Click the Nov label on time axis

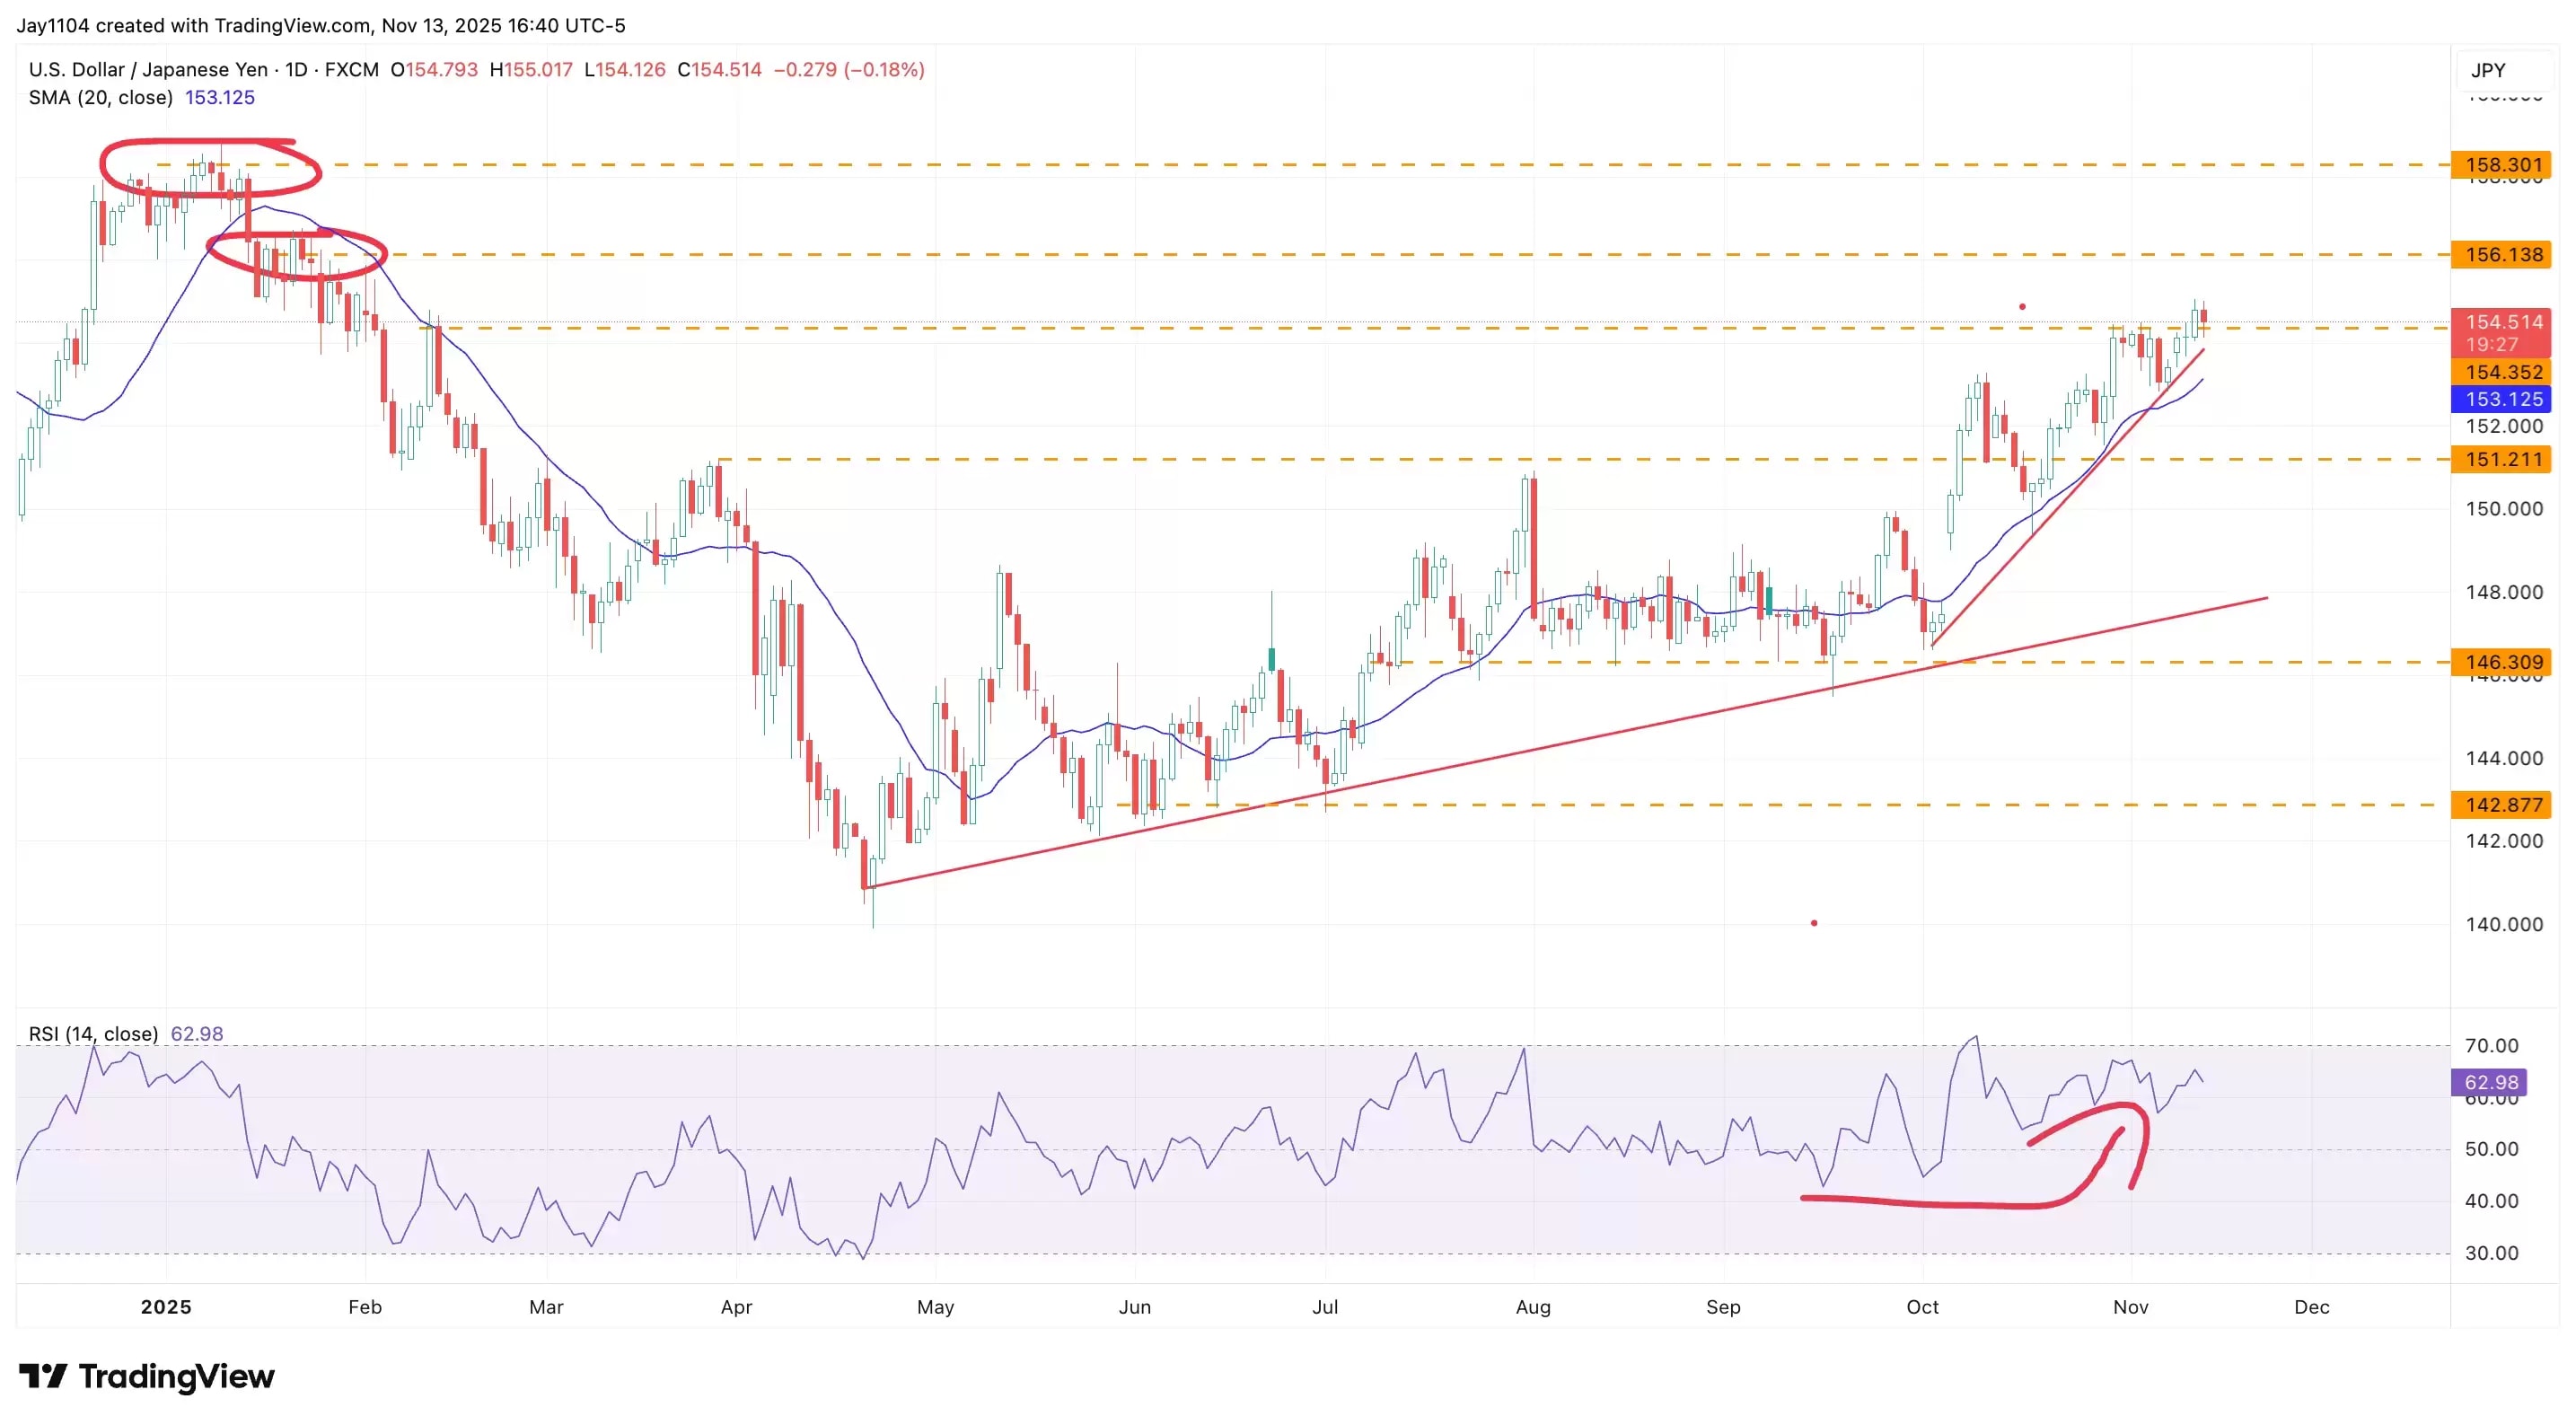tap(2131, 1307)
